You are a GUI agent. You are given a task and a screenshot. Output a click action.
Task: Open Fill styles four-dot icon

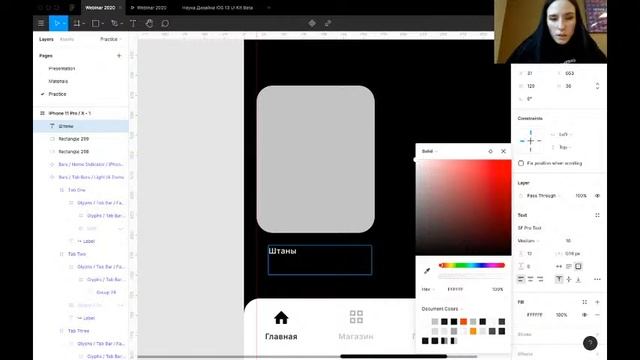(x=584, y=302)
